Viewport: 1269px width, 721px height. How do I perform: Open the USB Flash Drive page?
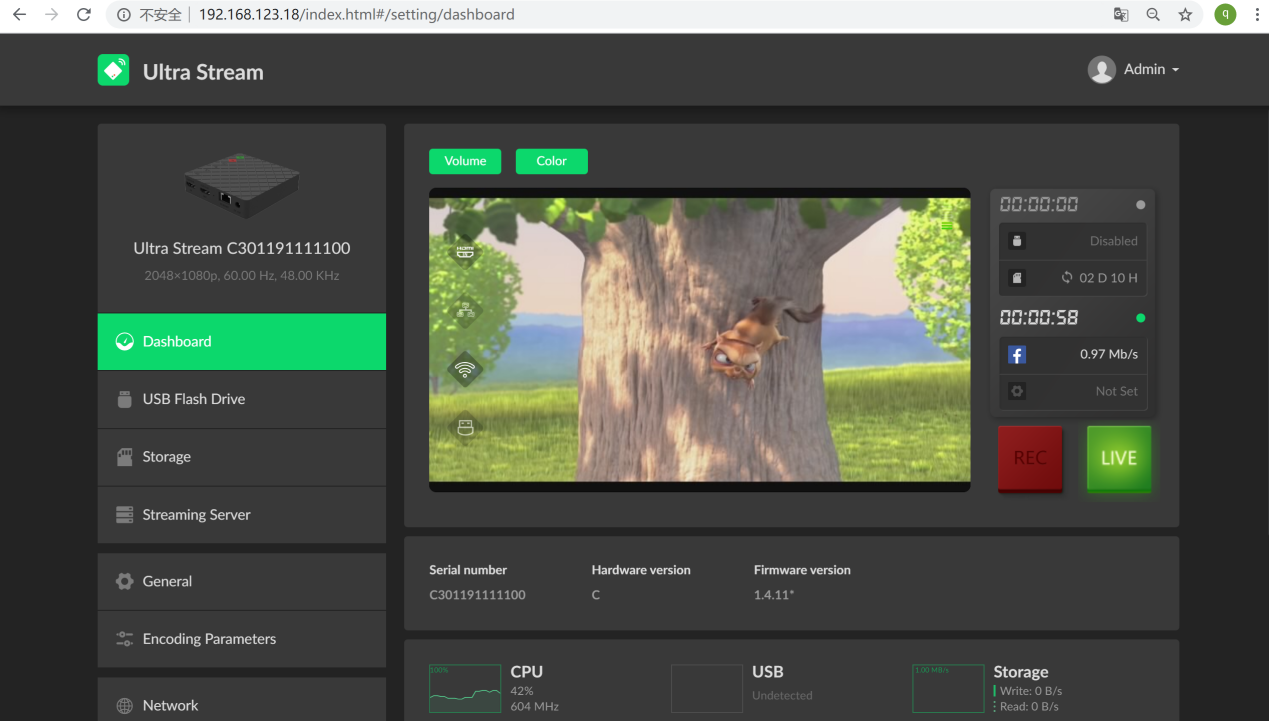click(x=242, y=399)
